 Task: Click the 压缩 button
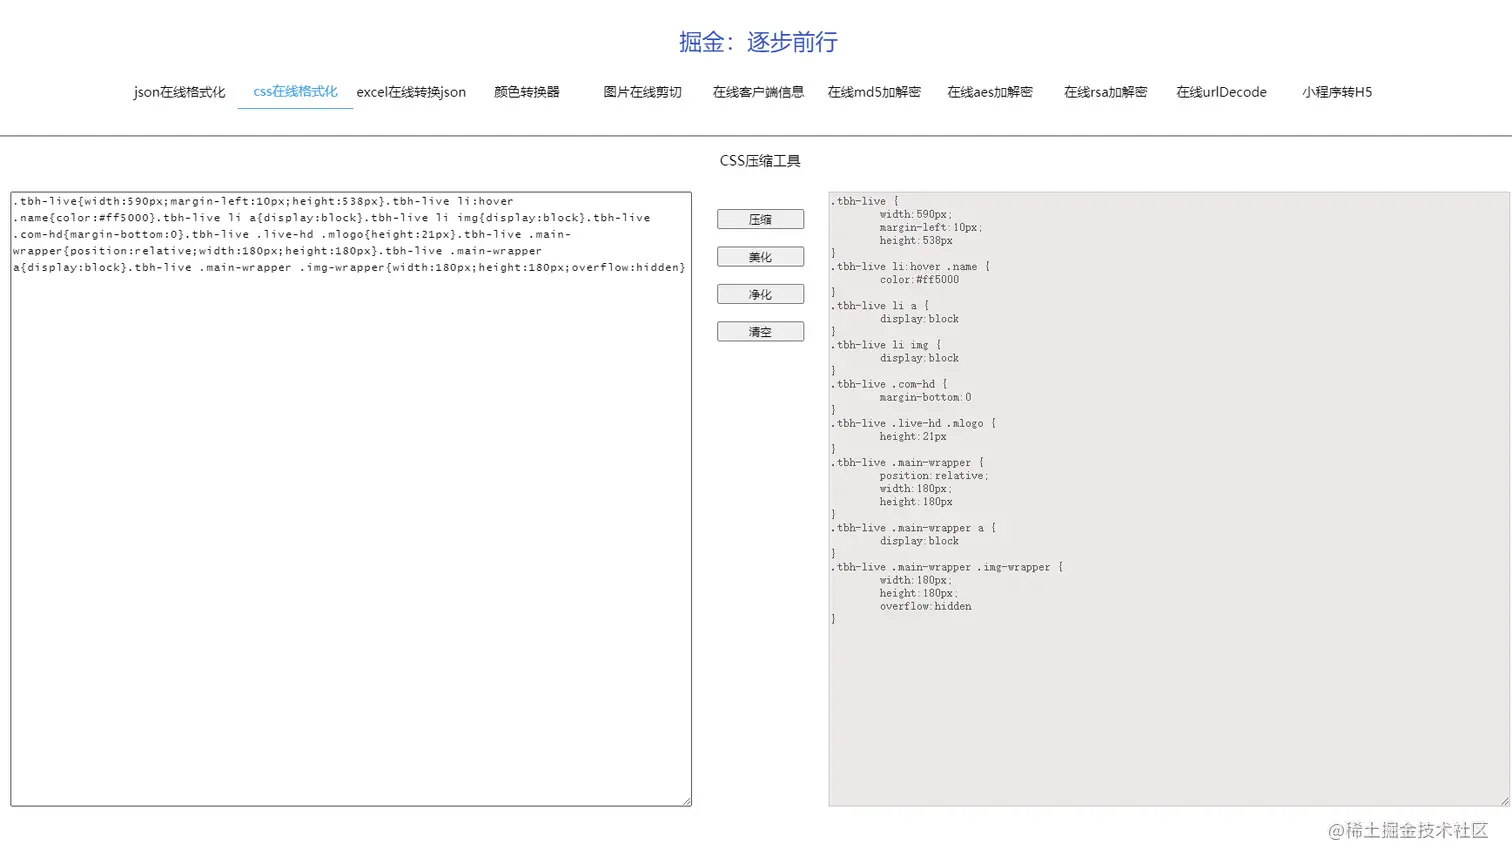point(760,219)
